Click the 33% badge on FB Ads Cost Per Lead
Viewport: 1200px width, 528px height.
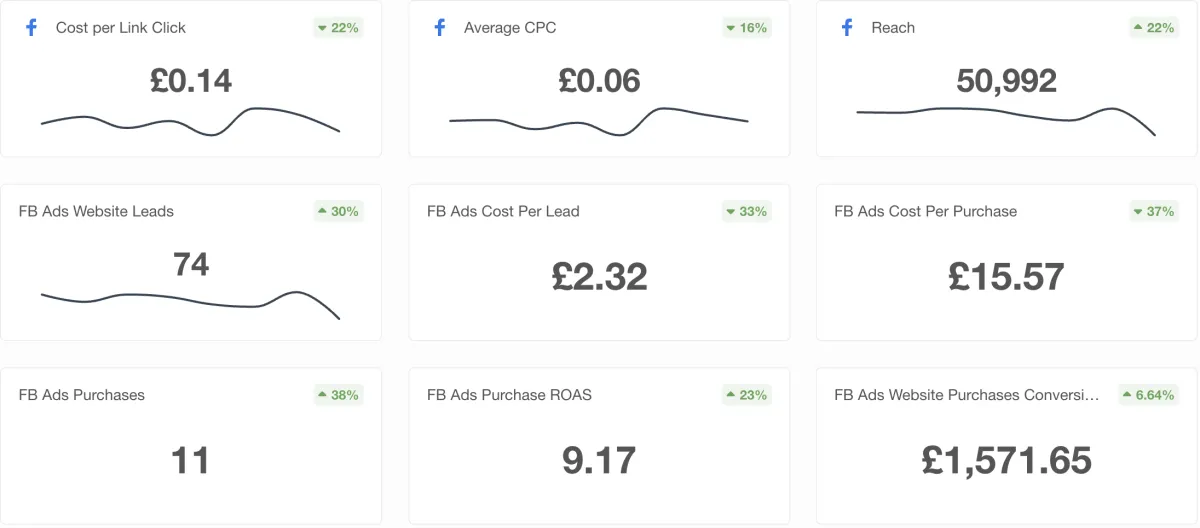[x=746, y=211]
